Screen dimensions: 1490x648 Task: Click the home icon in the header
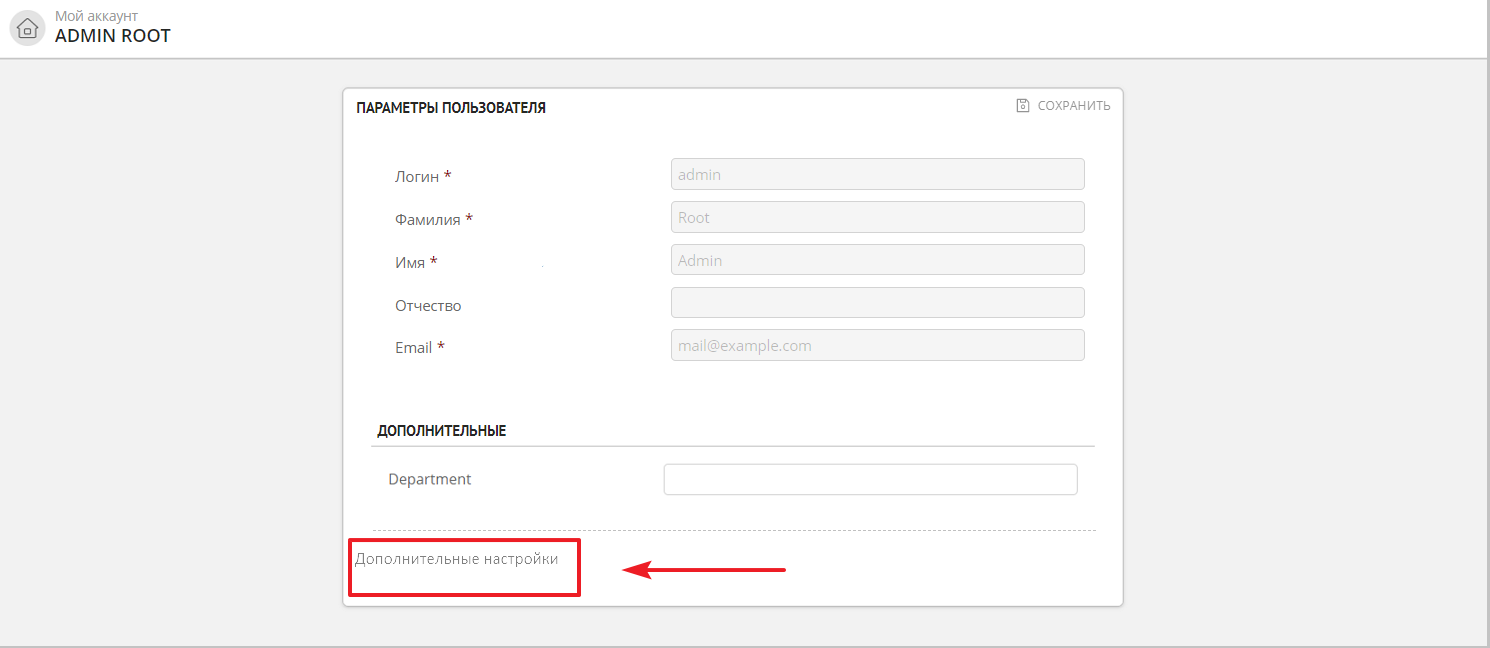(x=27, y=28)
